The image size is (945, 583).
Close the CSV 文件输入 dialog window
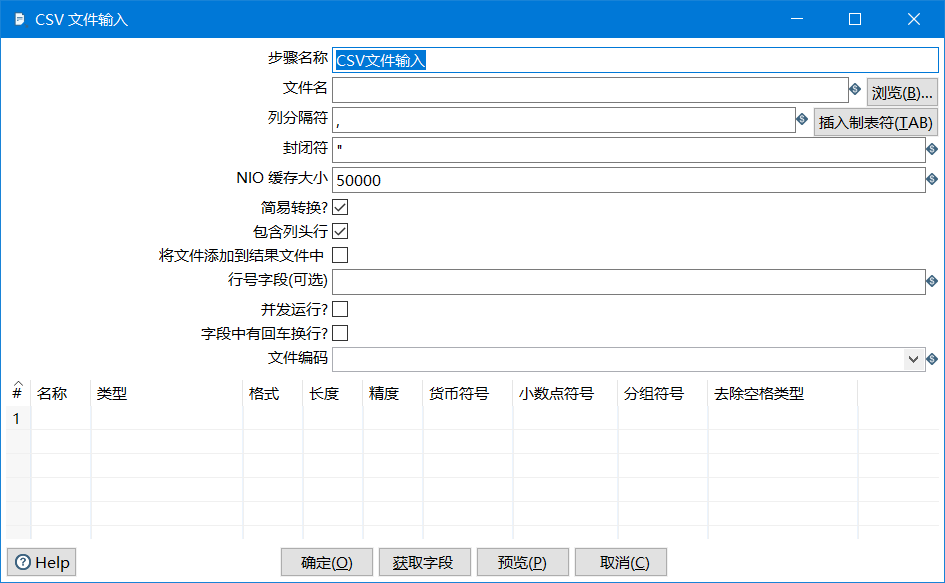point(914,19)
